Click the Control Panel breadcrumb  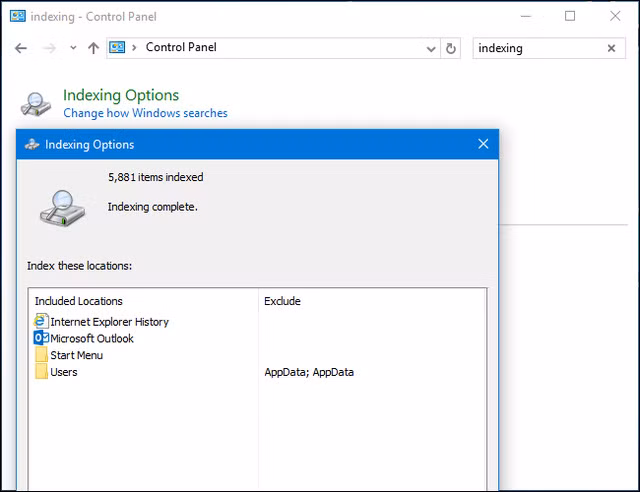pos(181,47)
